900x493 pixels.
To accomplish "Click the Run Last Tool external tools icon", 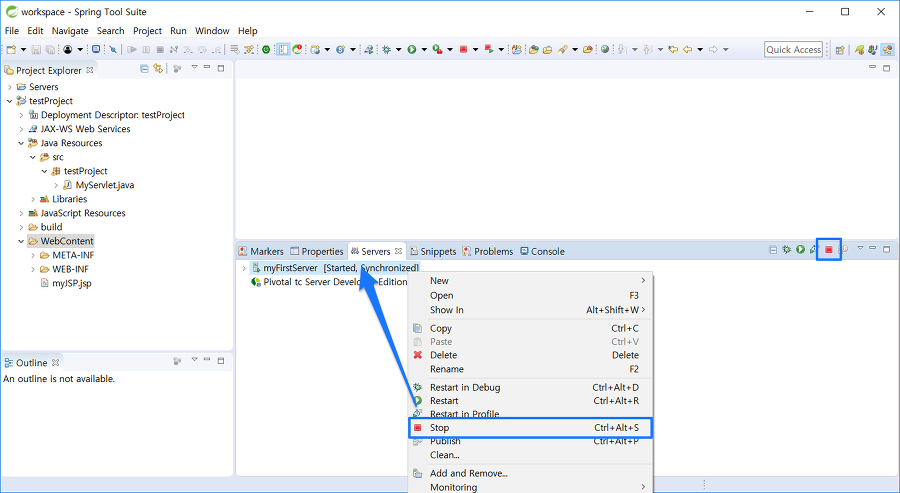I will pos(437,49).
